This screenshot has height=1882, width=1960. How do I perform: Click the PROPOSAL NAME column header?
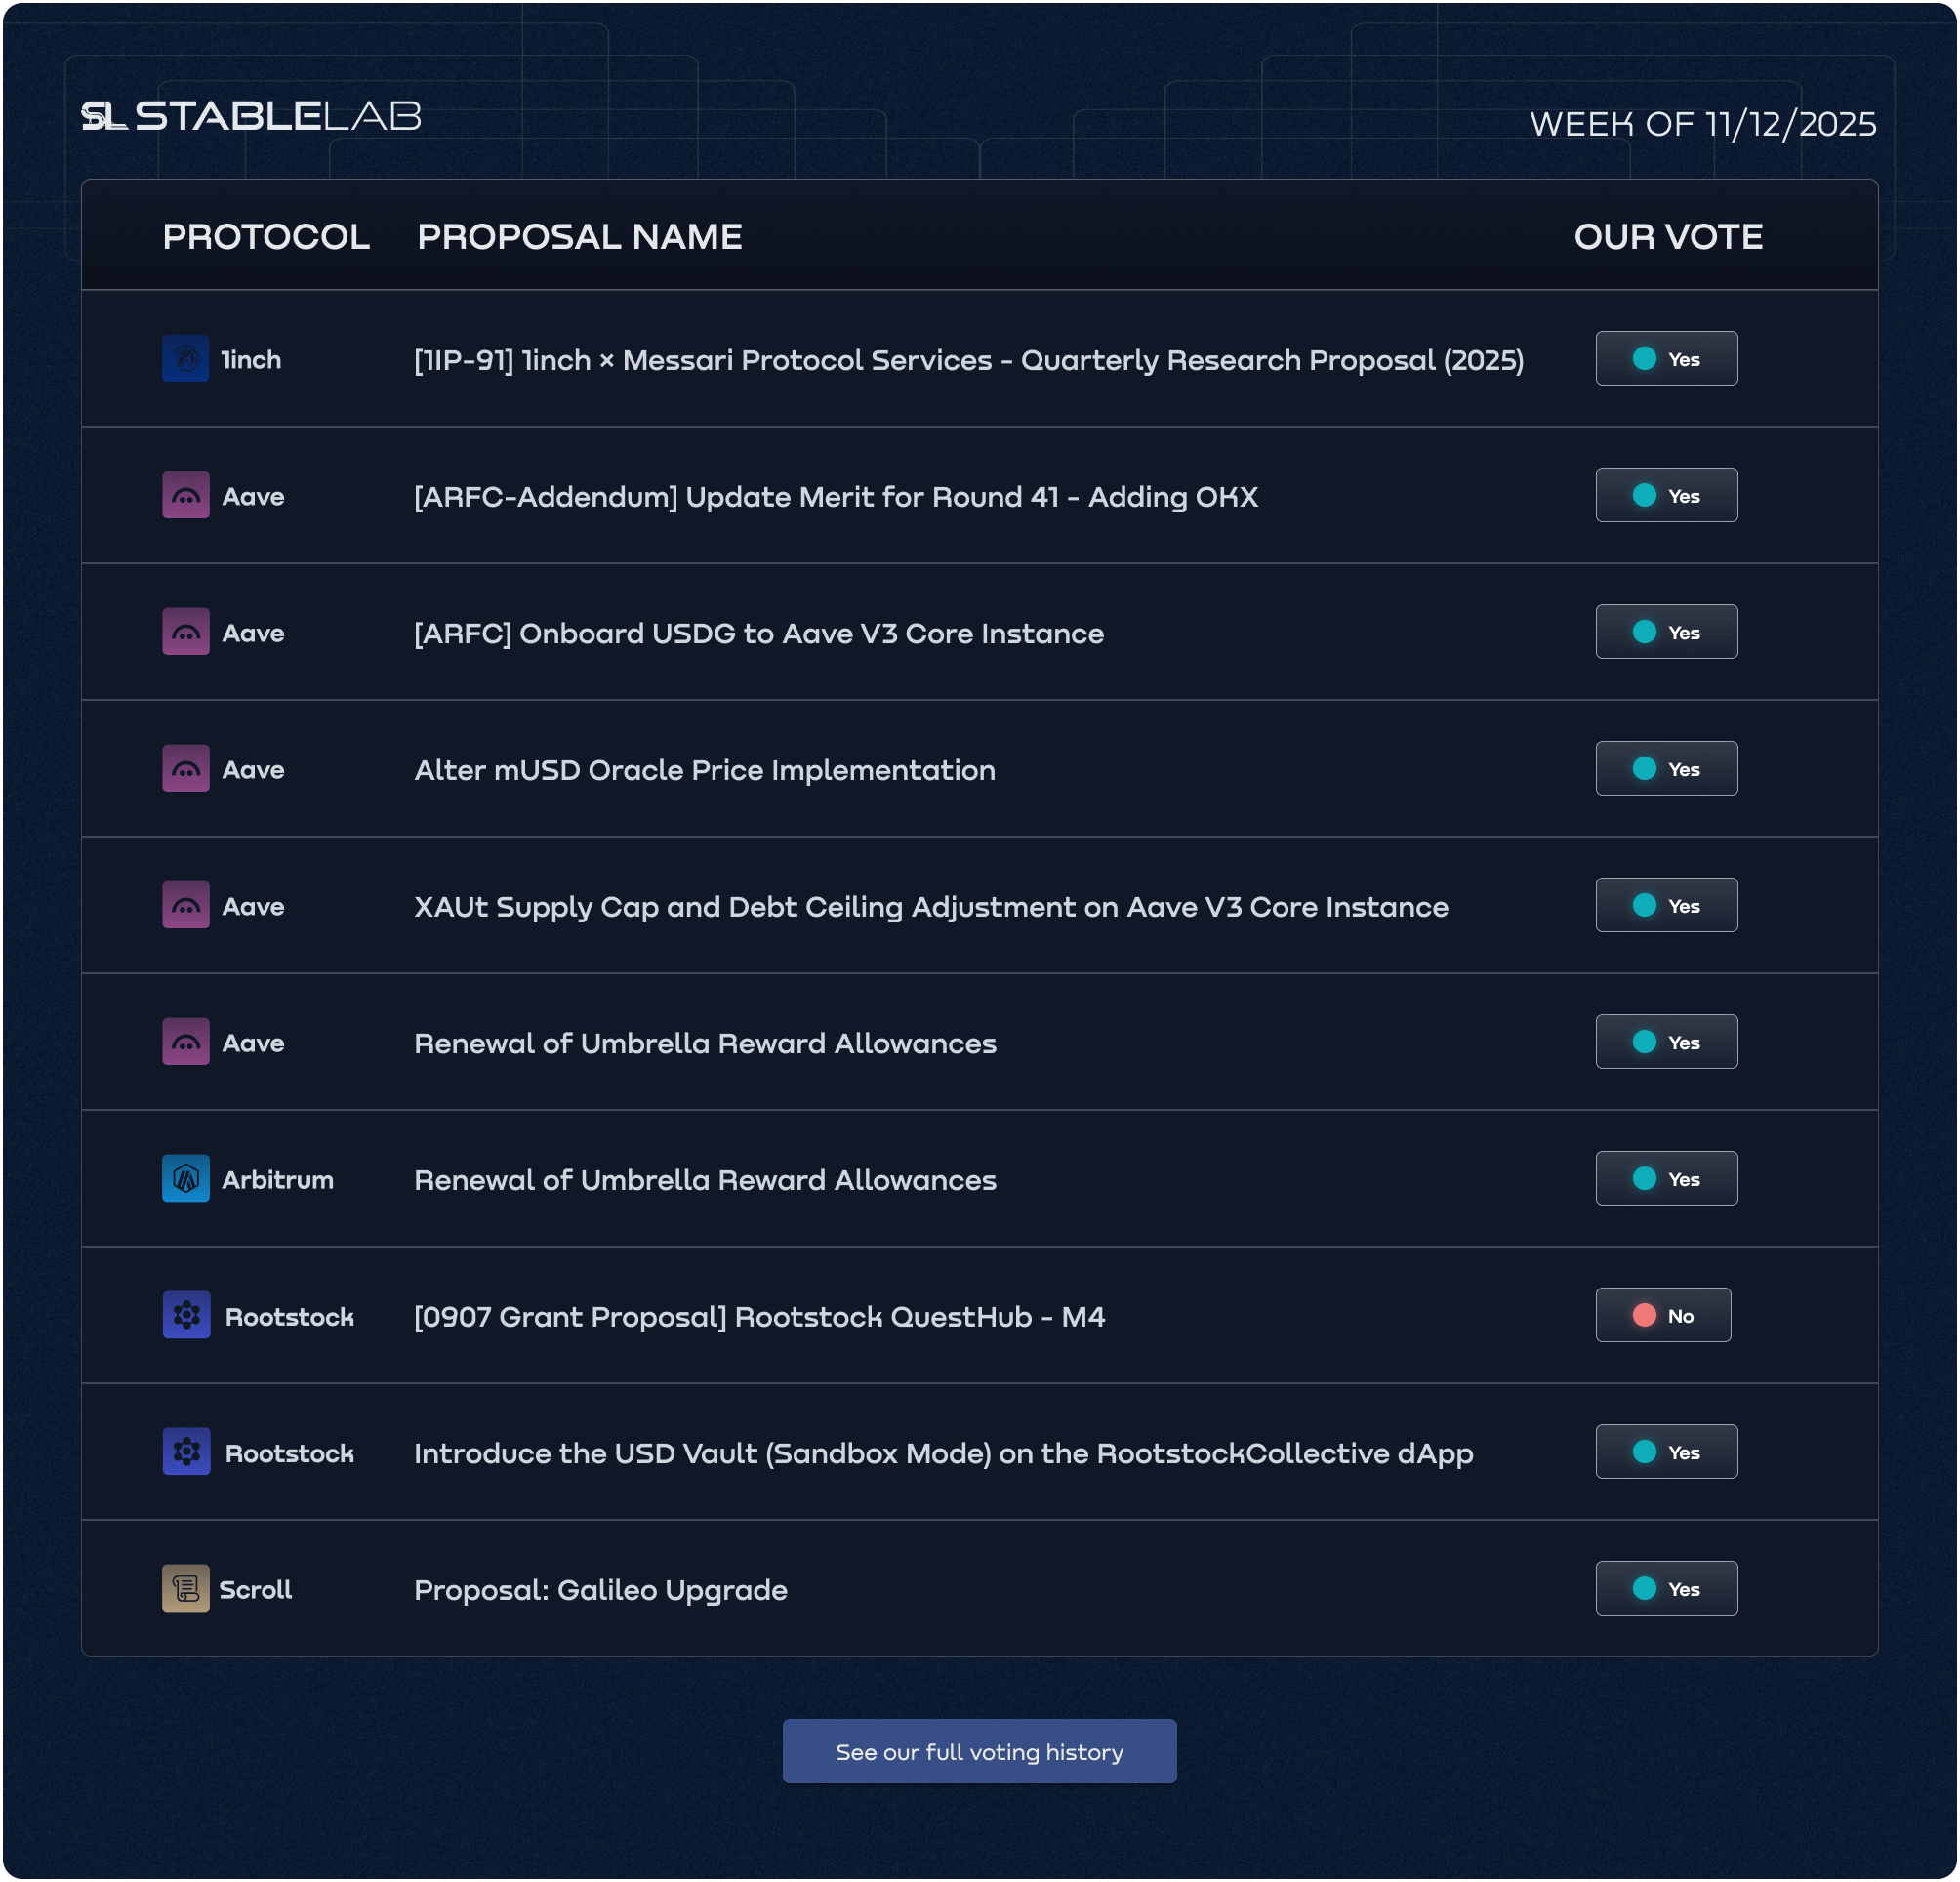[x=579, y=237]
